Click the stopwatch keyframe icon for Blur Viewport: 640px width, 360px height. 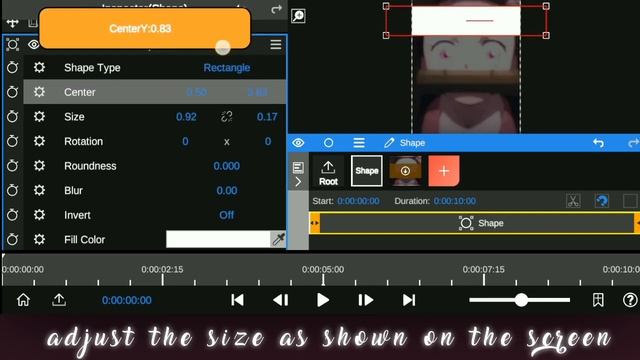click(x=12, y=190)
